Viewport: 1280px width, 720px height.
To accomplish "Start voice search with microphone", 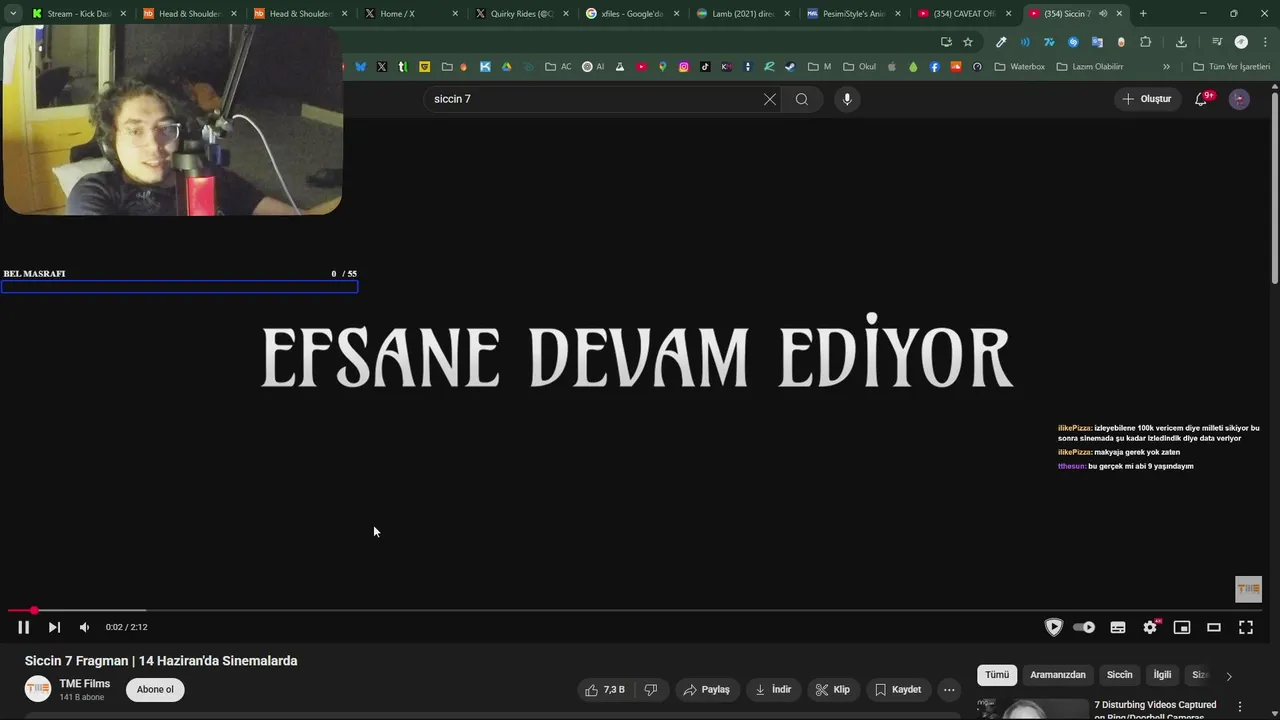I will click(847, 99).
